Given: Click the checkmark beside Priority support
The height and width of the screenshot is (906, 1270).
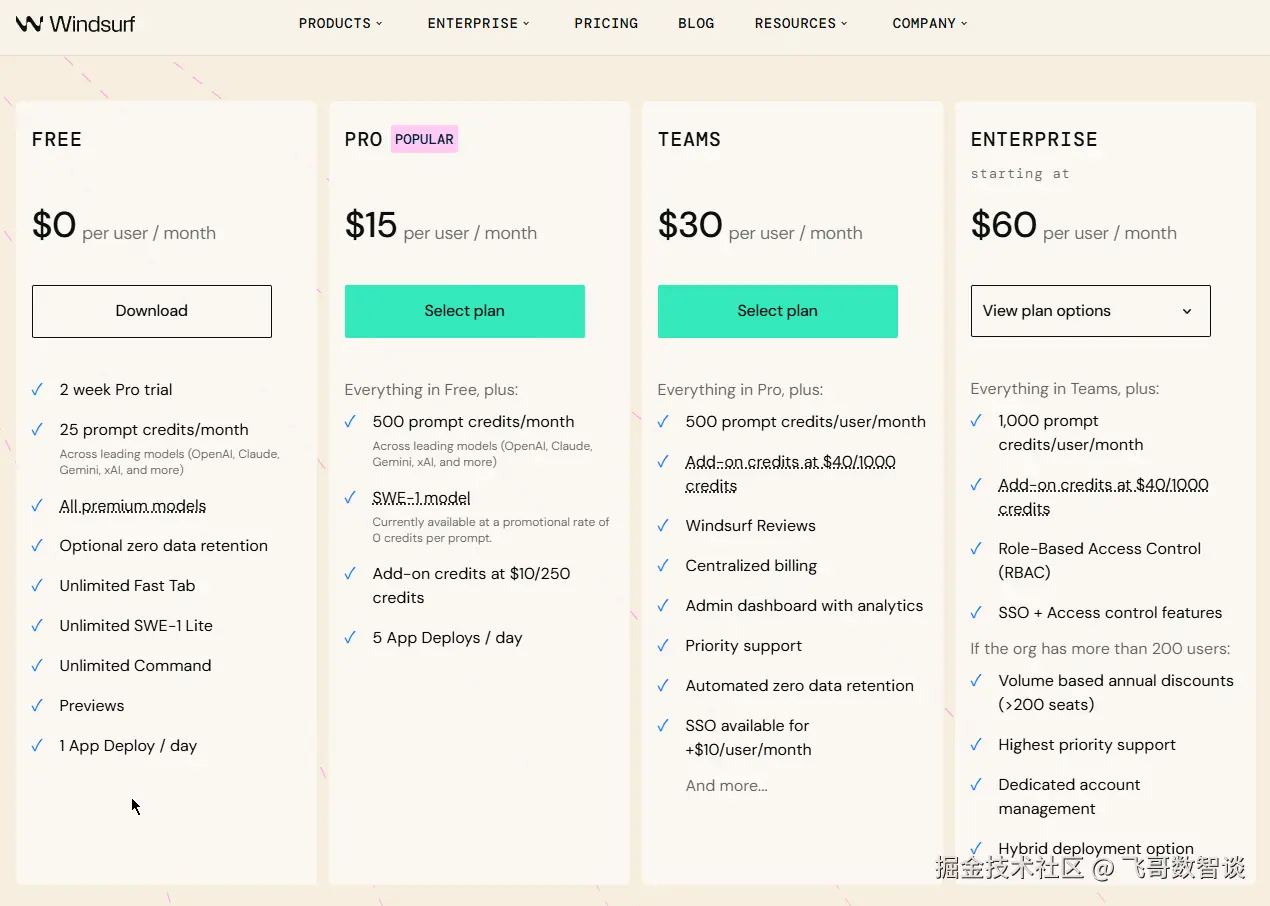Looking at the screenshot, I should click(663, 646).
